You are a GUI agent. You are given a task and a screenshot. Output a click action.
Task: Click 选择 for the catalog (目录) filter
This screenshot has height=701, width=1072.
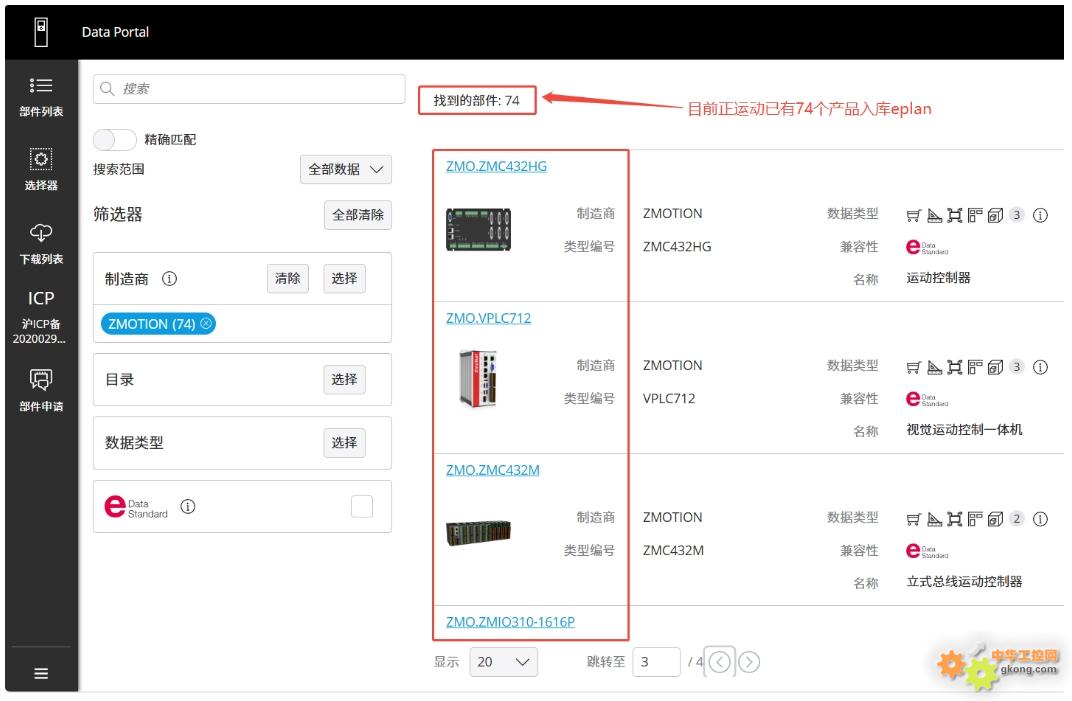pos(344,380)
